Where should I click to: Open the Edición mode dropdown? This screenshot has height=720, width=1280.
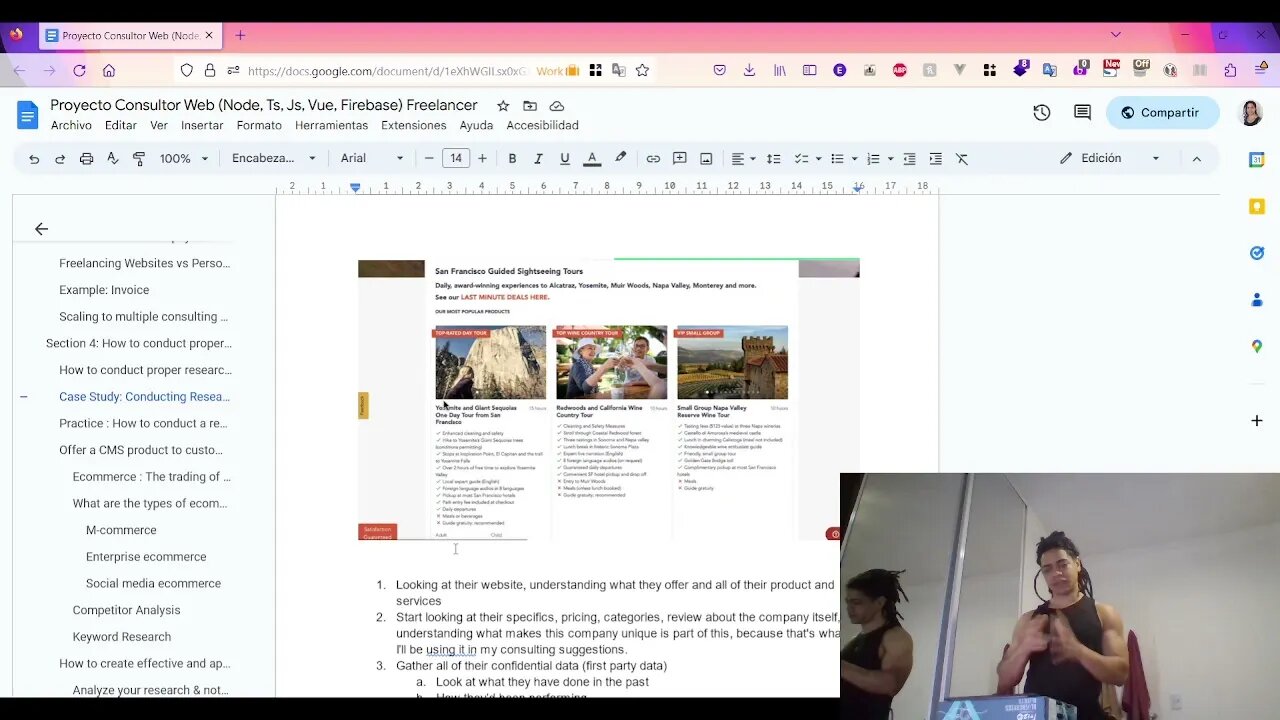[1110, 158]
